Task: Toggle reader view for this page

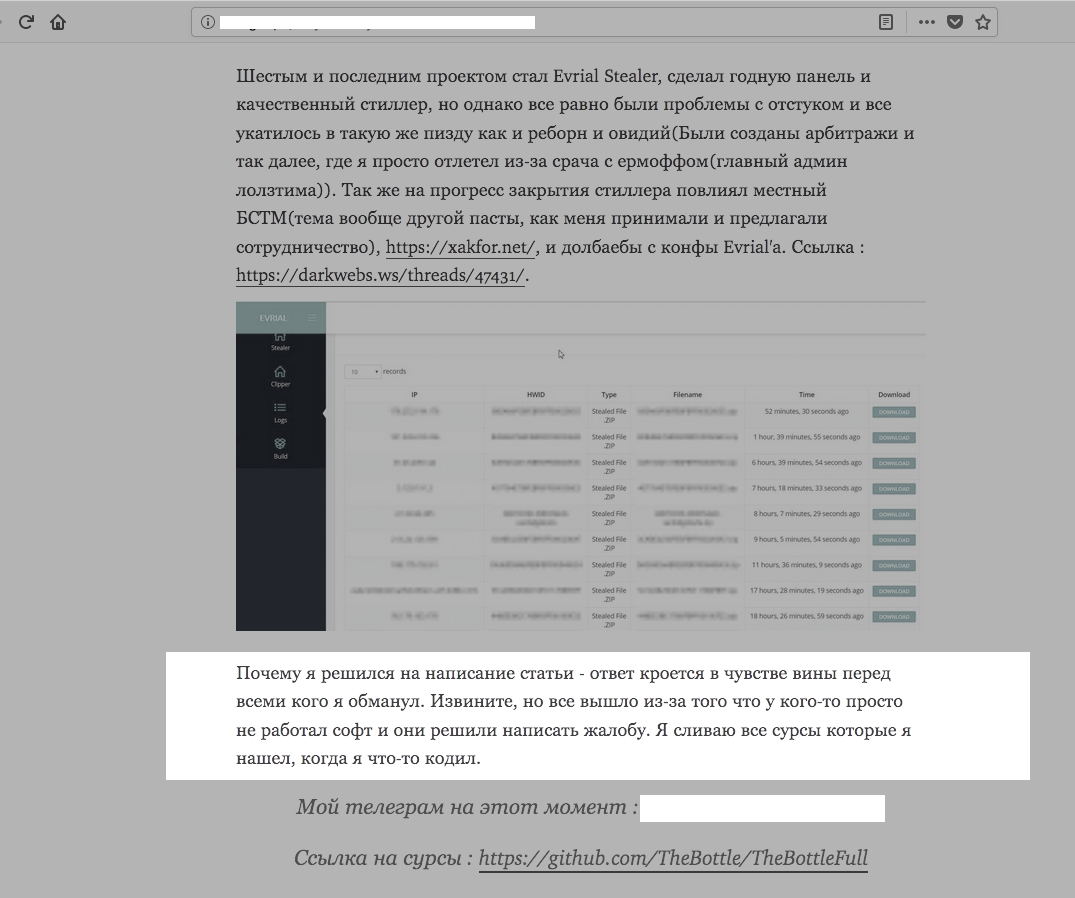Action: pyautogui.click(x=886, y=22)
